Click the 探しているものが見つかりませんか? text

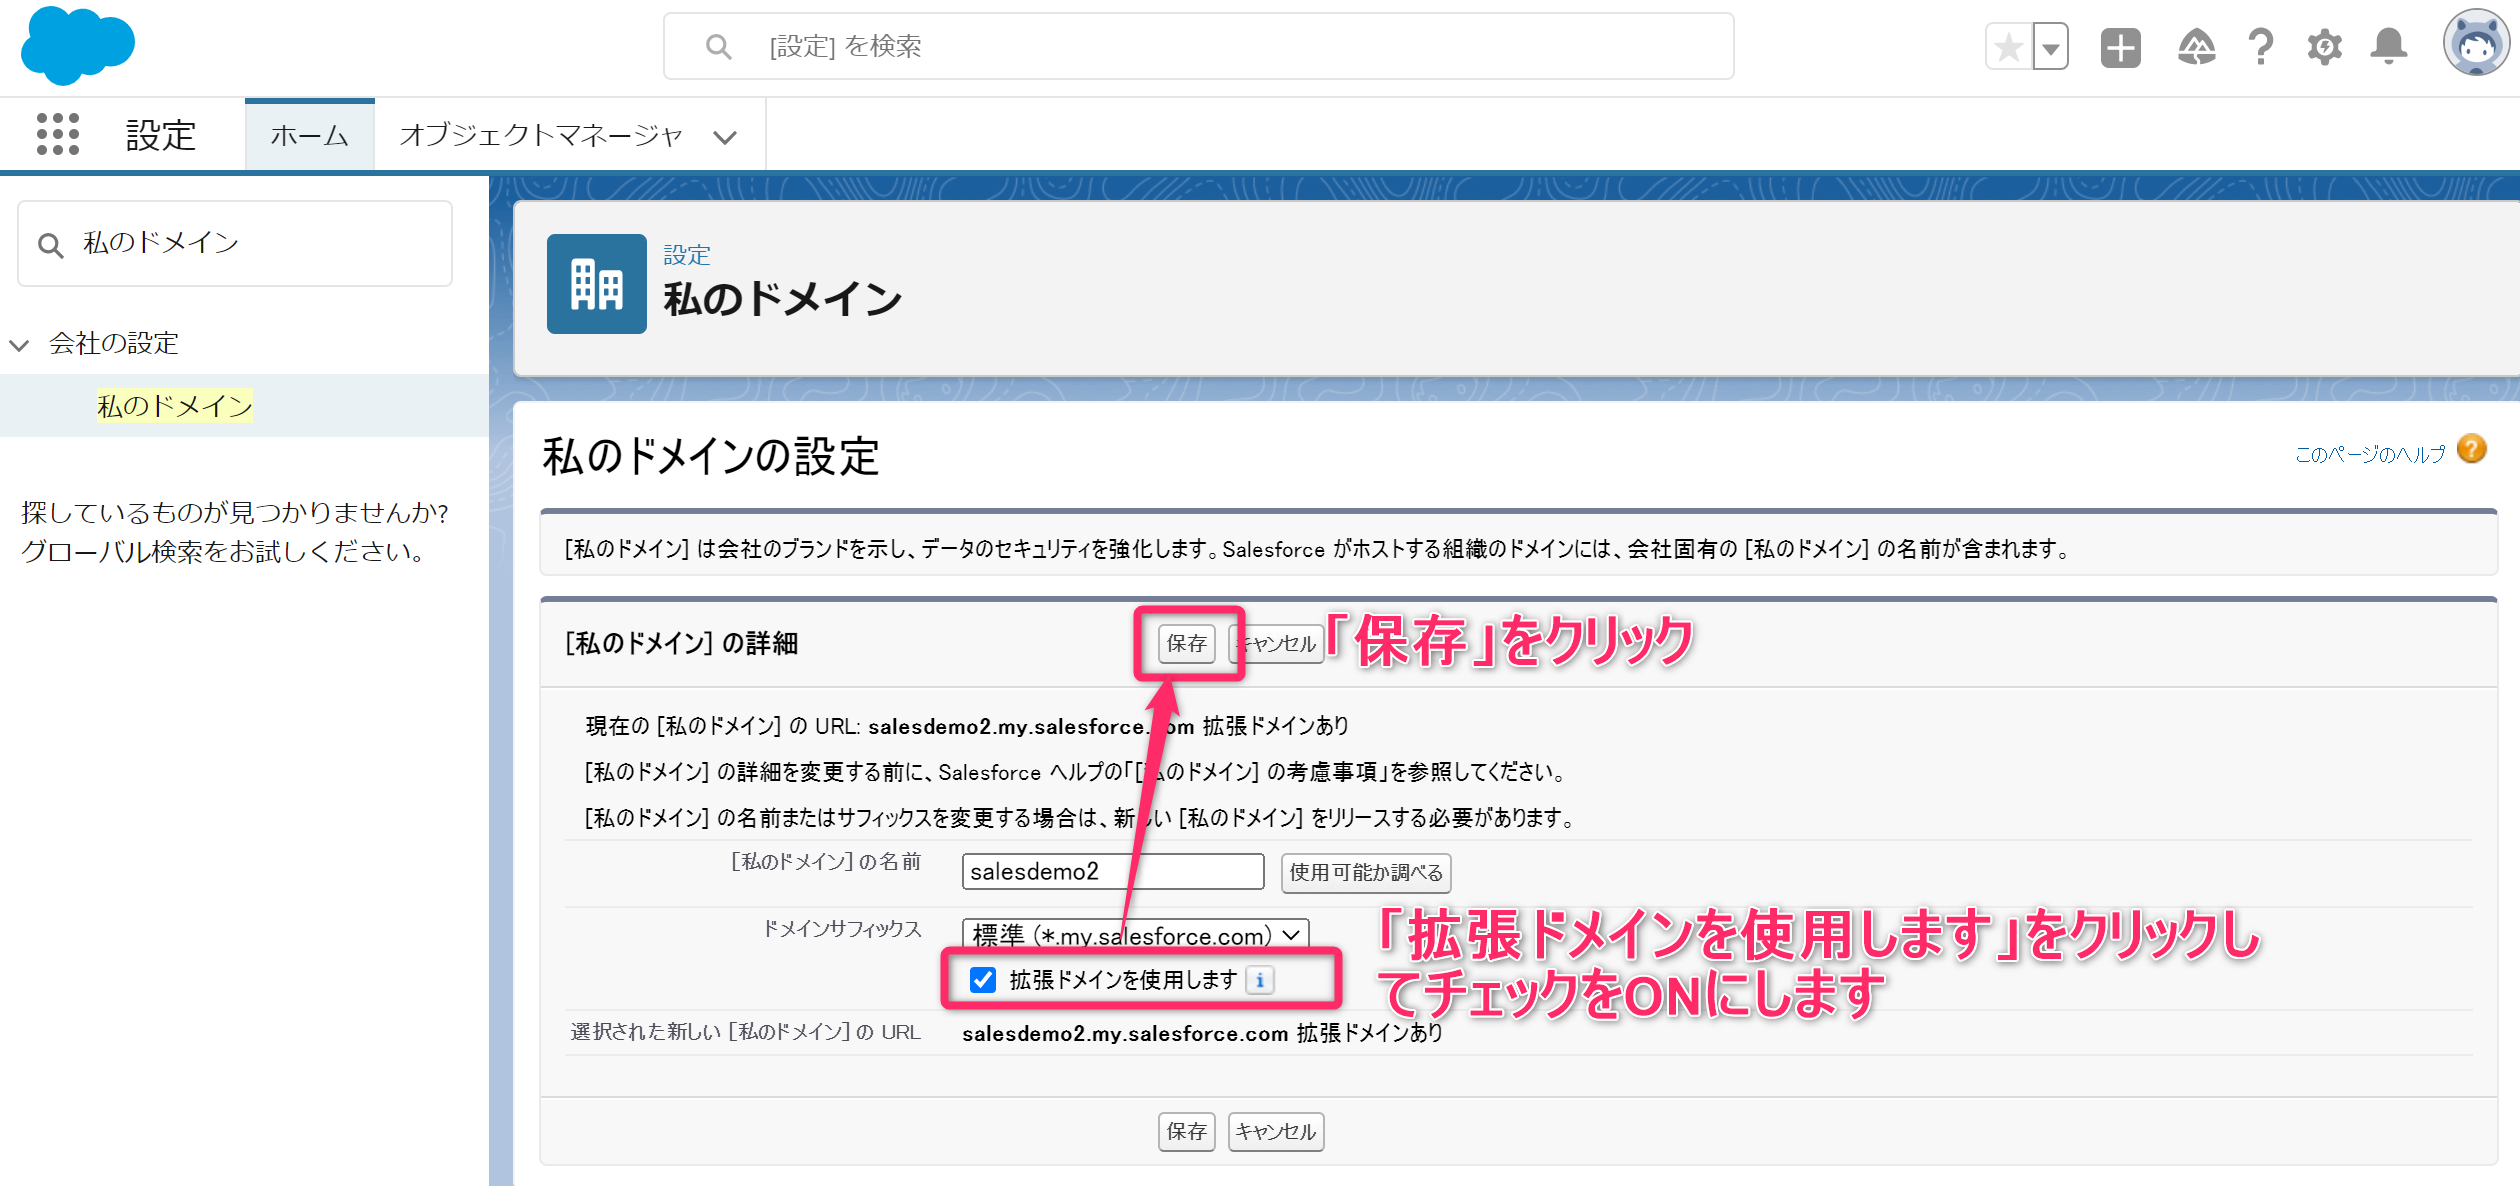[235, 512]
